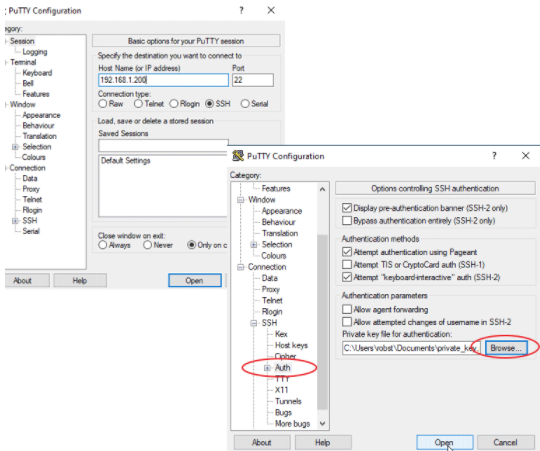
Task: Click the question mark help icon in back window
Action: tap(241, 10)
